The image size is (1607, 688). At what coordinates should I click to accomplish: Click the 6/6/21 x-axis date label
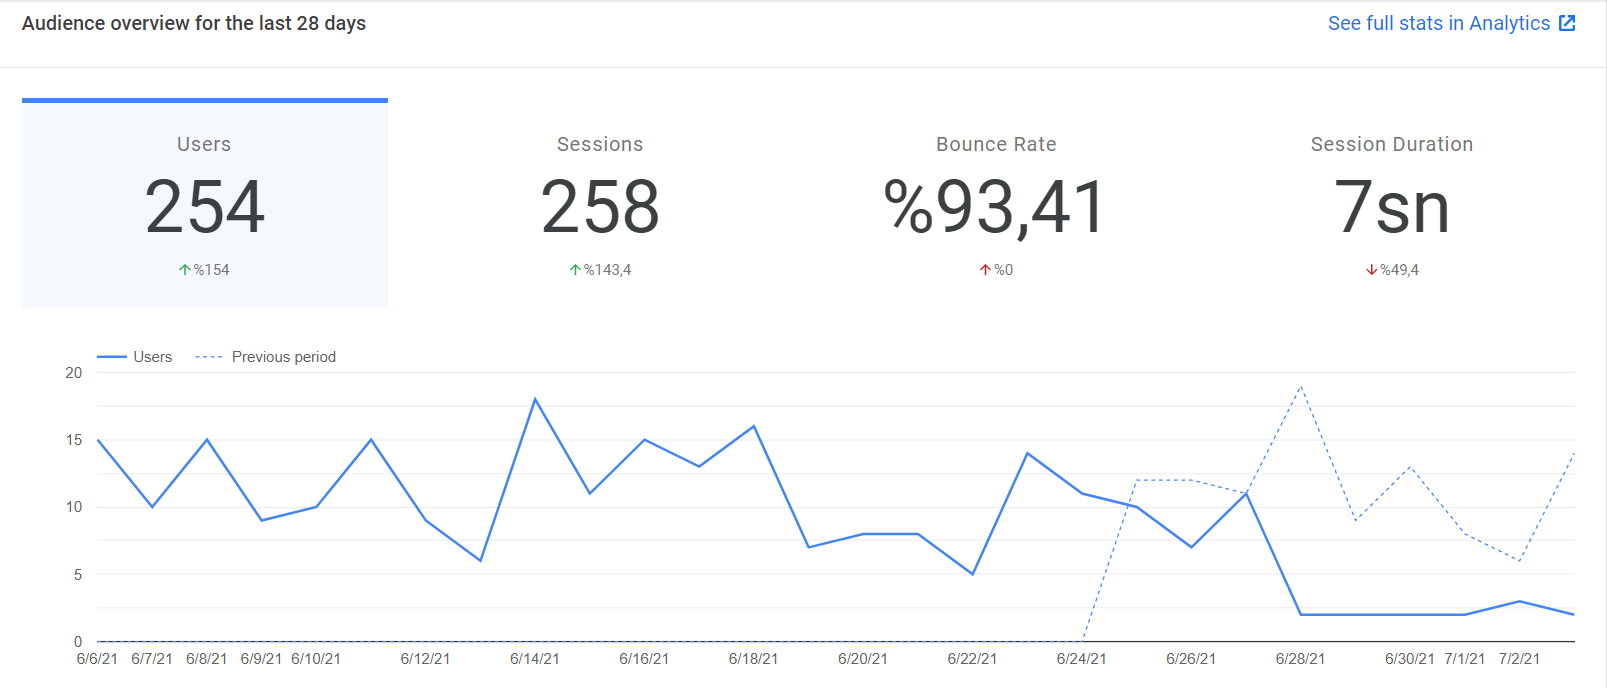(x=97, y=659)
